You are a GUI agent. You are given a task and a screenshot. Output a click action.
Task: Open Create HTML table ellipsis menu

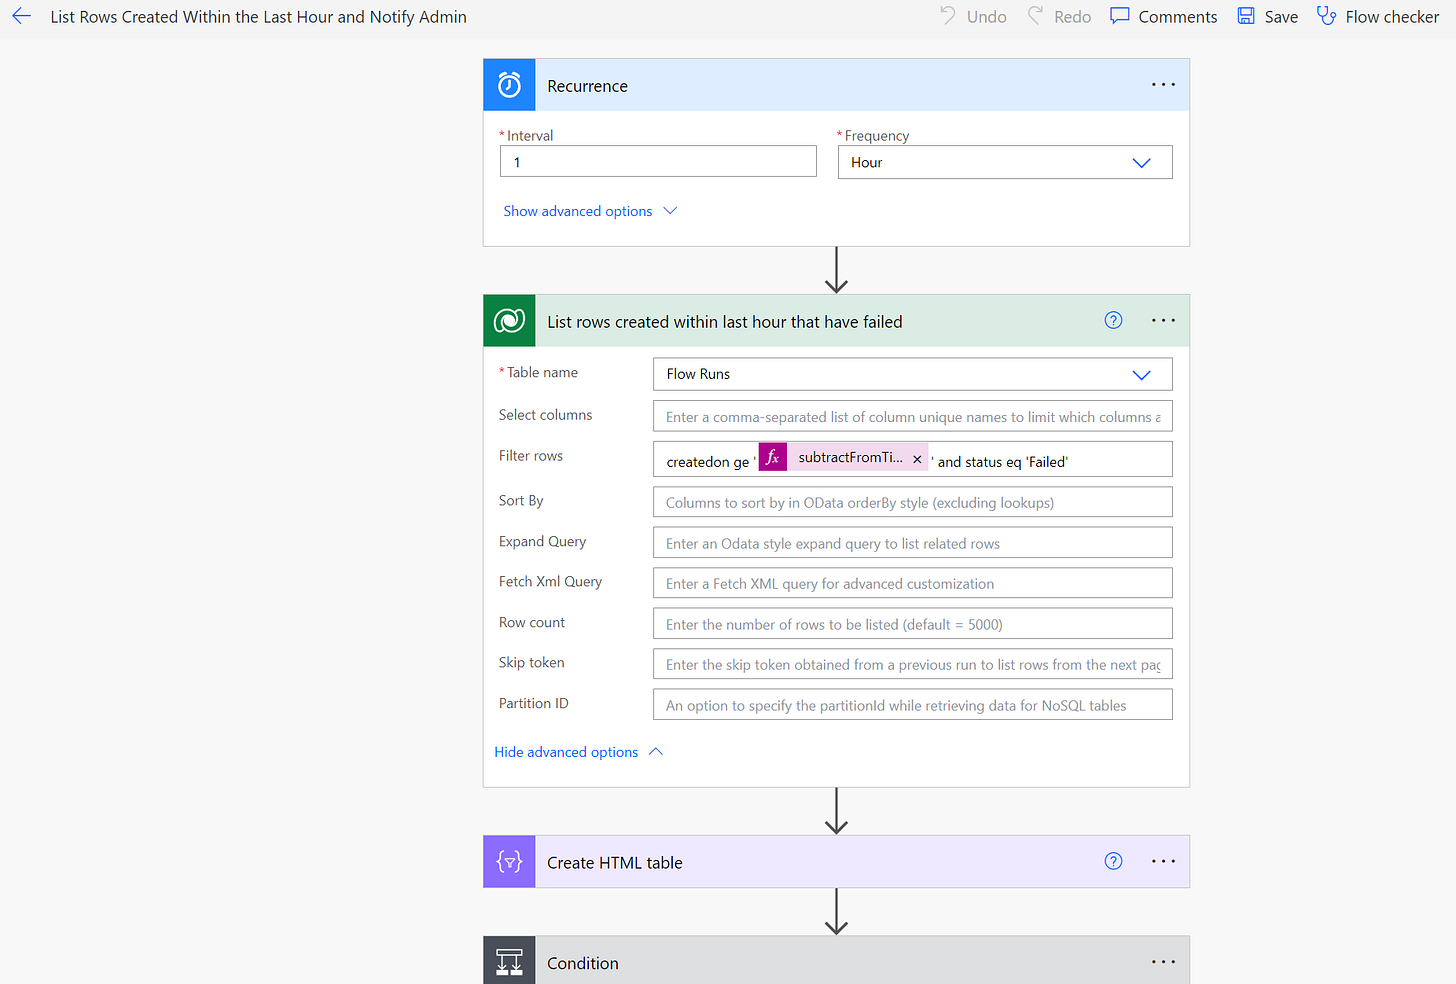click(1163, 862)
